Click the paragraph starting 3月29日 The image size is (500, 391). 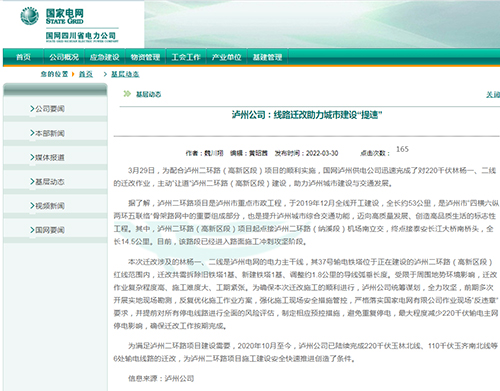pos(305,177)
